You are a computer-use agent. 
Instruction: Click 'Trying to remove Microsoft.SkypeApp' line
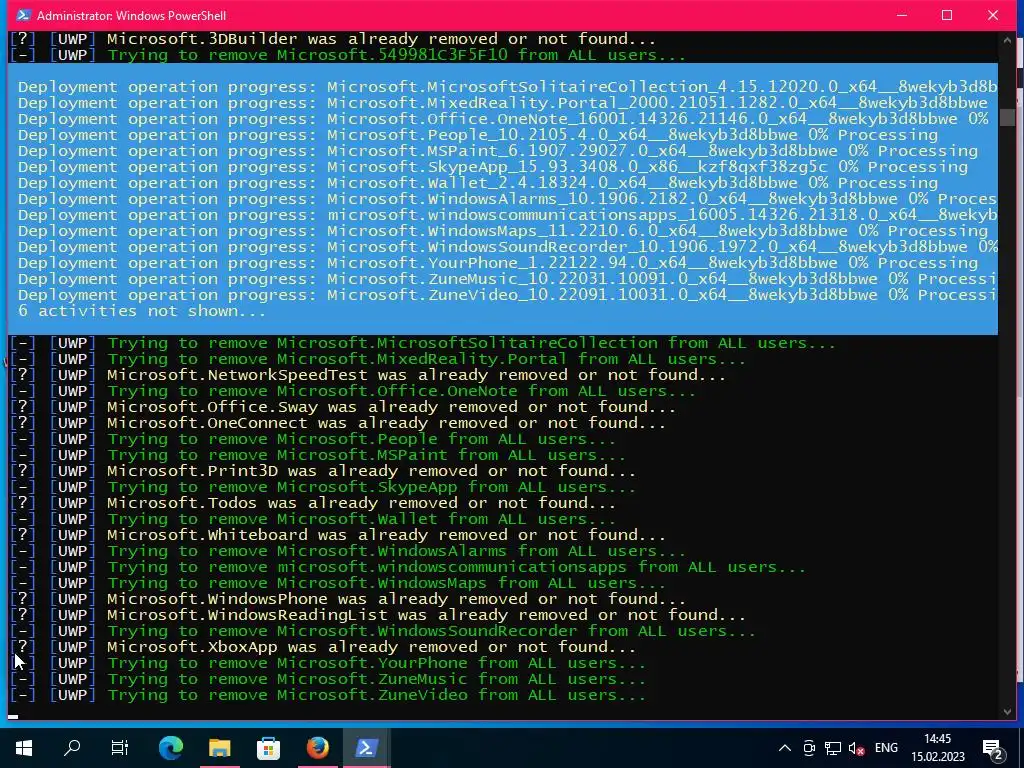click(x=323, y=487)
